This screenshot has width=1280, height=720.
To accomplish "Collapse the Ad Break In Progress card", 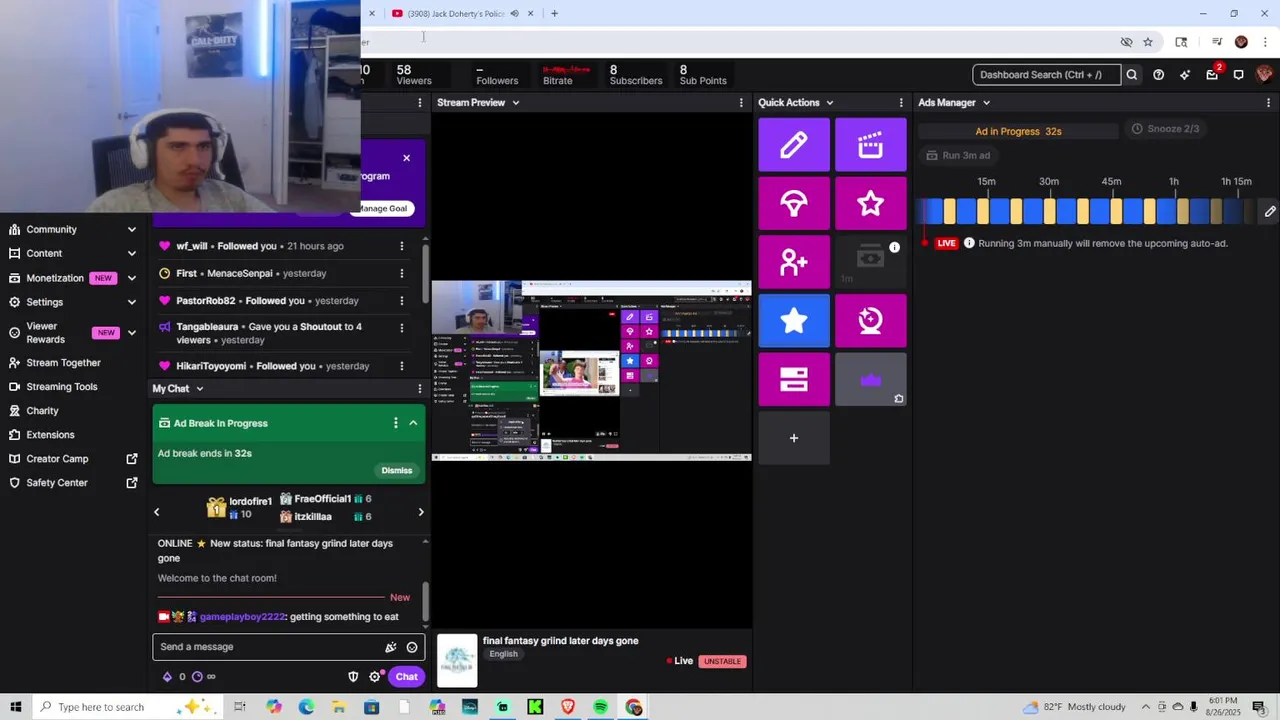I will (413, 423).
